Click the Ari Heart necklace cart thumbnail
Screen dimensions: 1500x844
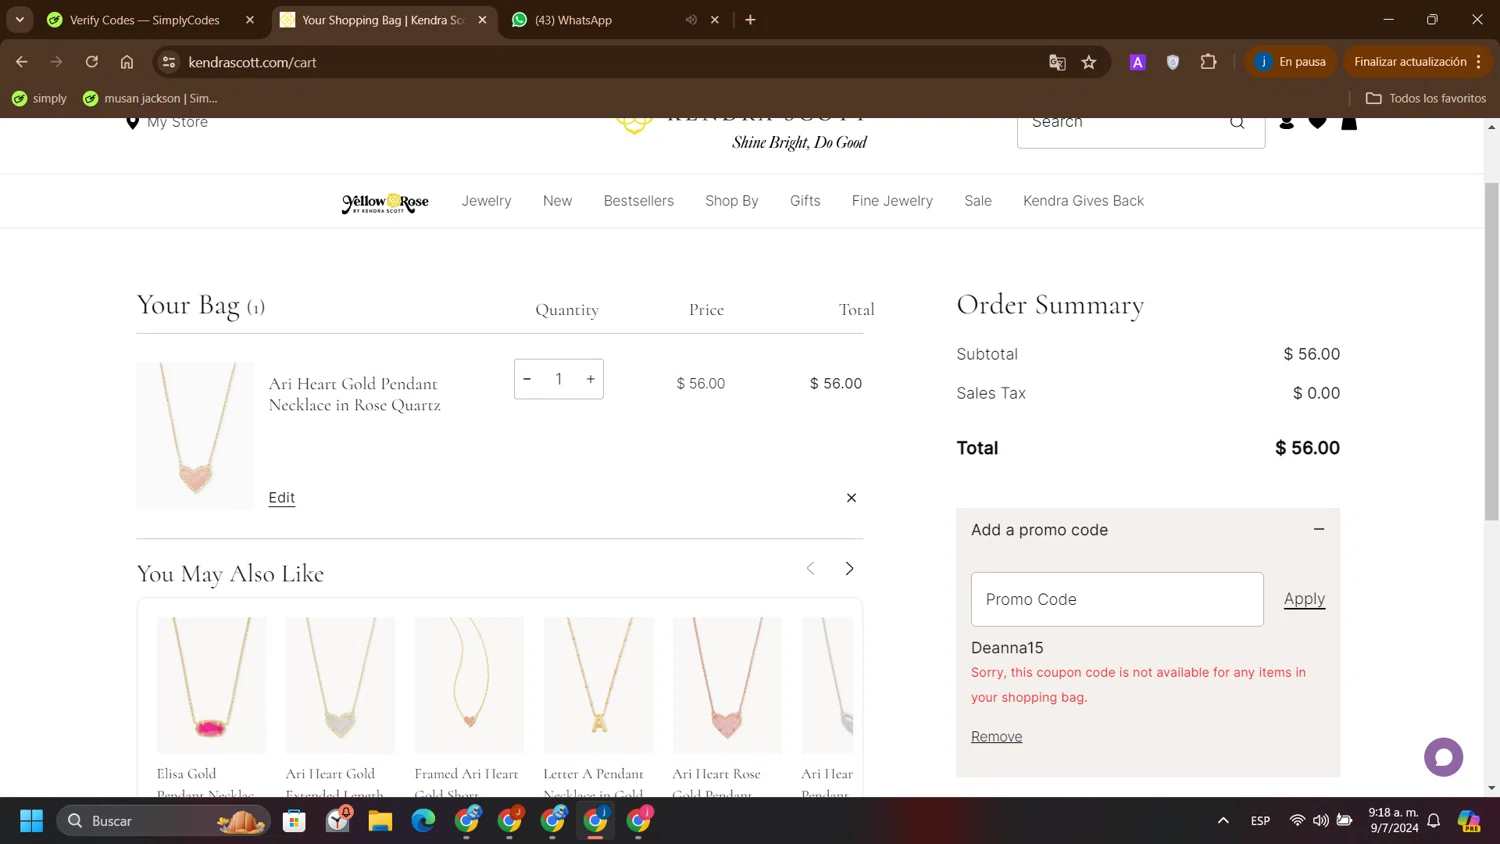point(195,436)
